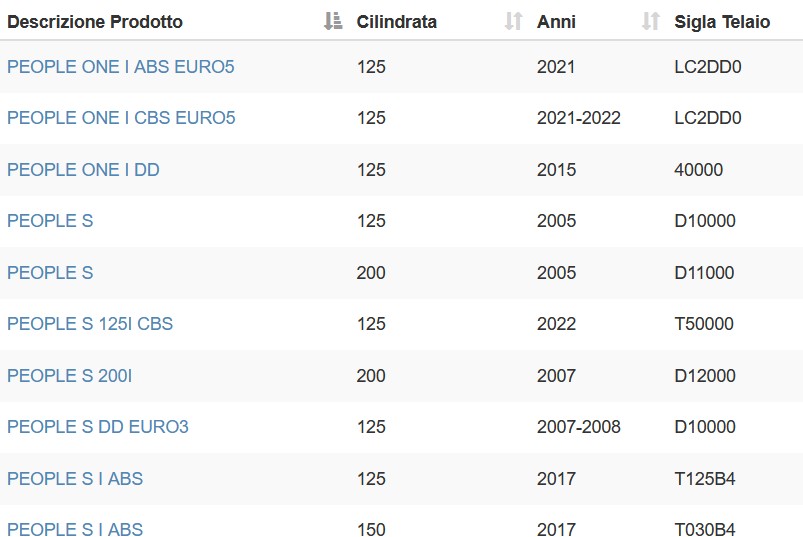Screen dimensions: 803x537
Task: Open PEOPLE ONE I ABS EURO5 link
Action: 121,67
